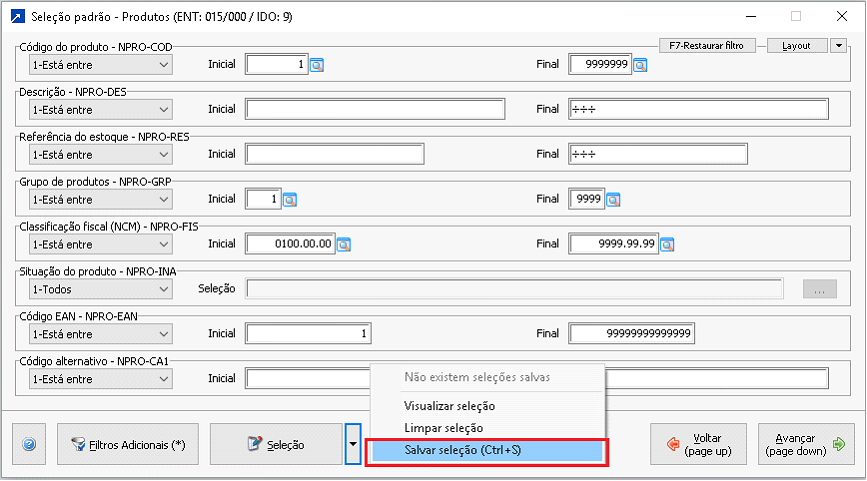867x481 pixels.
Task: Click the application icon in title bar
Action: pos(18,17)
